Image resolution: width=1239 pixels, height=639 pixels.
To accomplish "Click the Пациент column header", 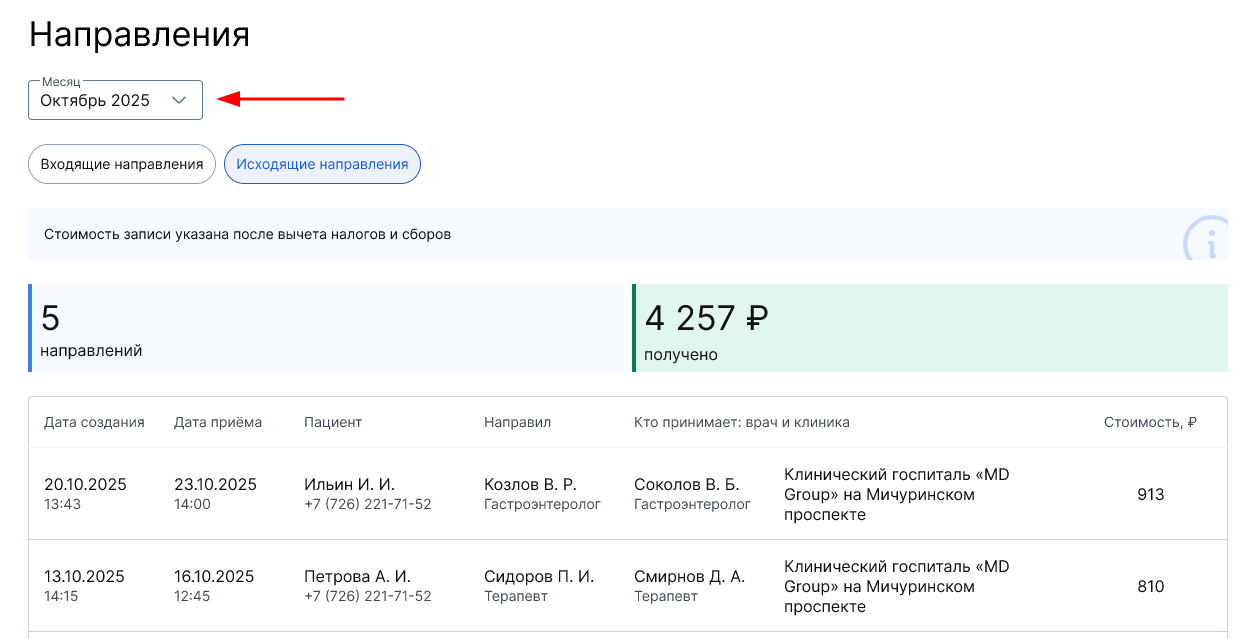I will (333, 422).
